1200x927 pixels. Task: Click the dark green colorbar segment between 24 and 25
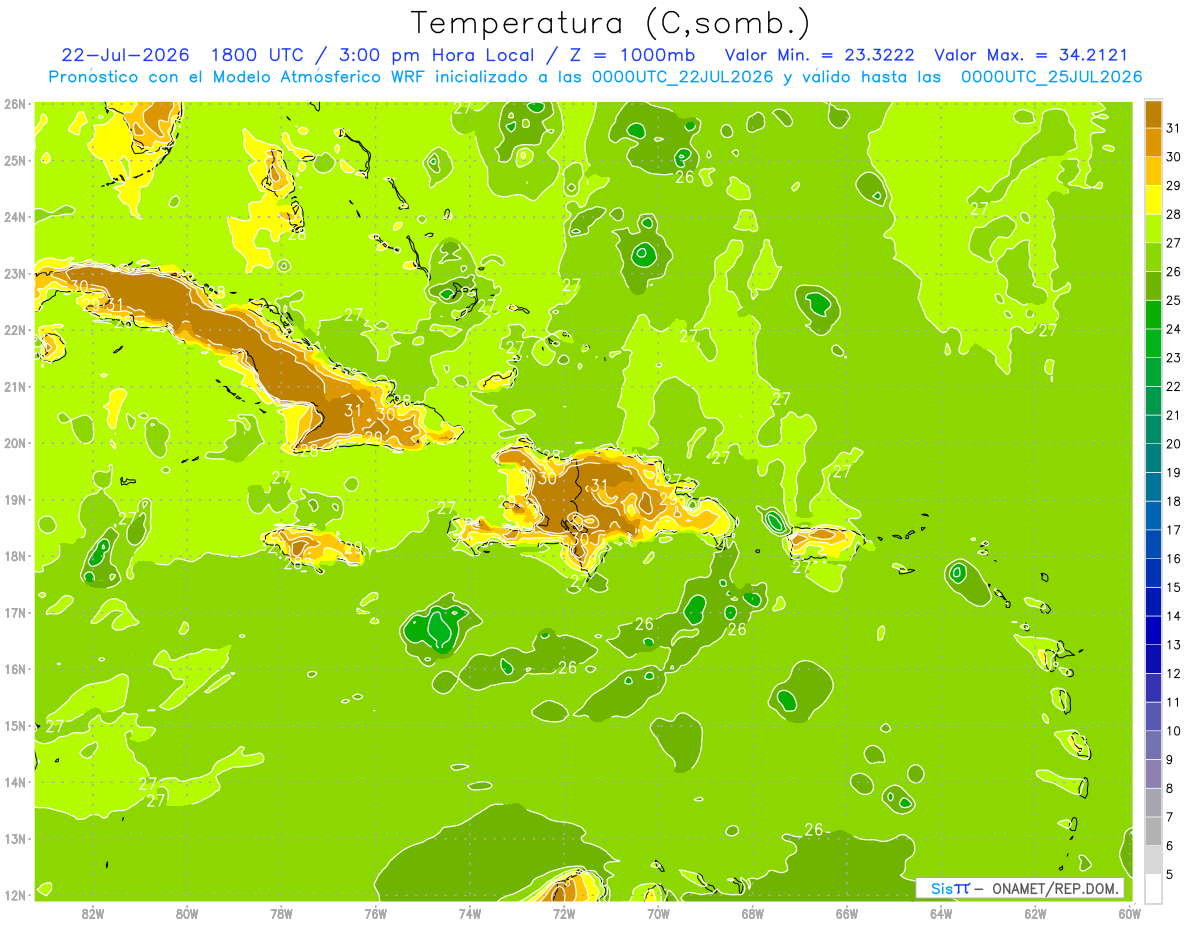1154,314
